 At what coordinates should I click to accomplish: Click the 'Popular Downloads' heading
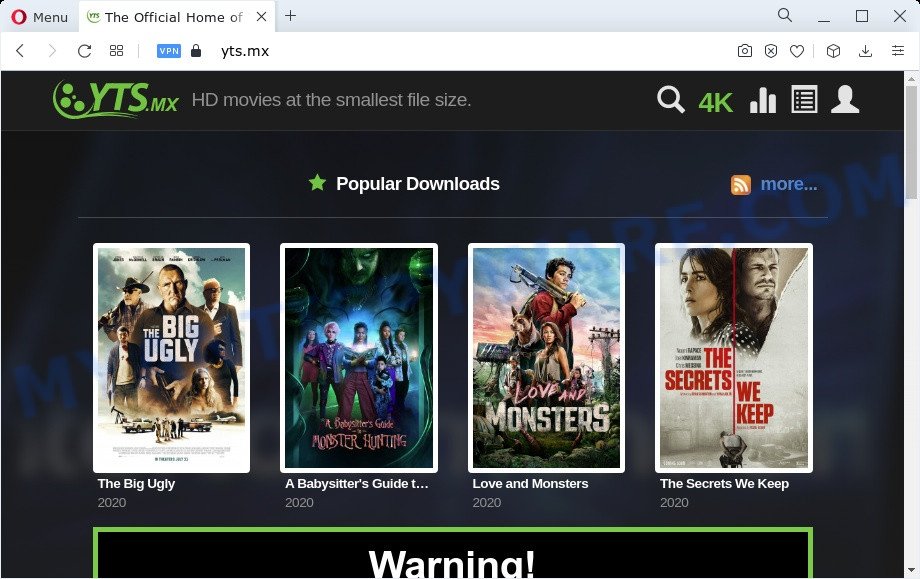(x=418, y=184)
